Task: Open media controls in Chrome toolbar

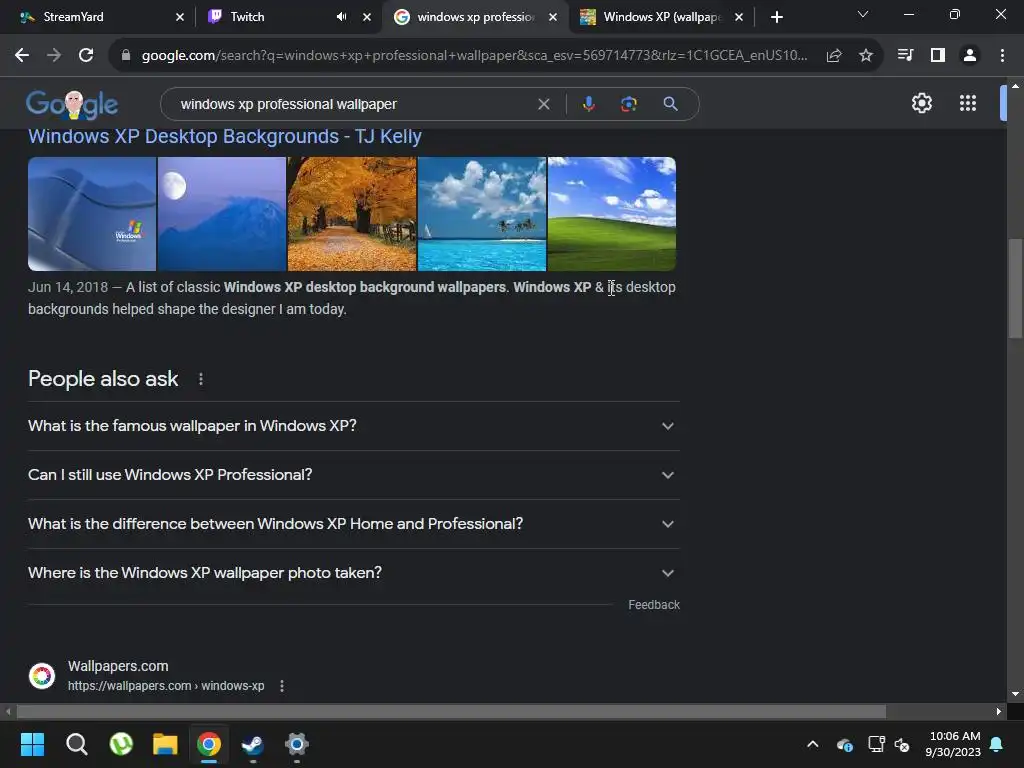Action: point(905,56)
